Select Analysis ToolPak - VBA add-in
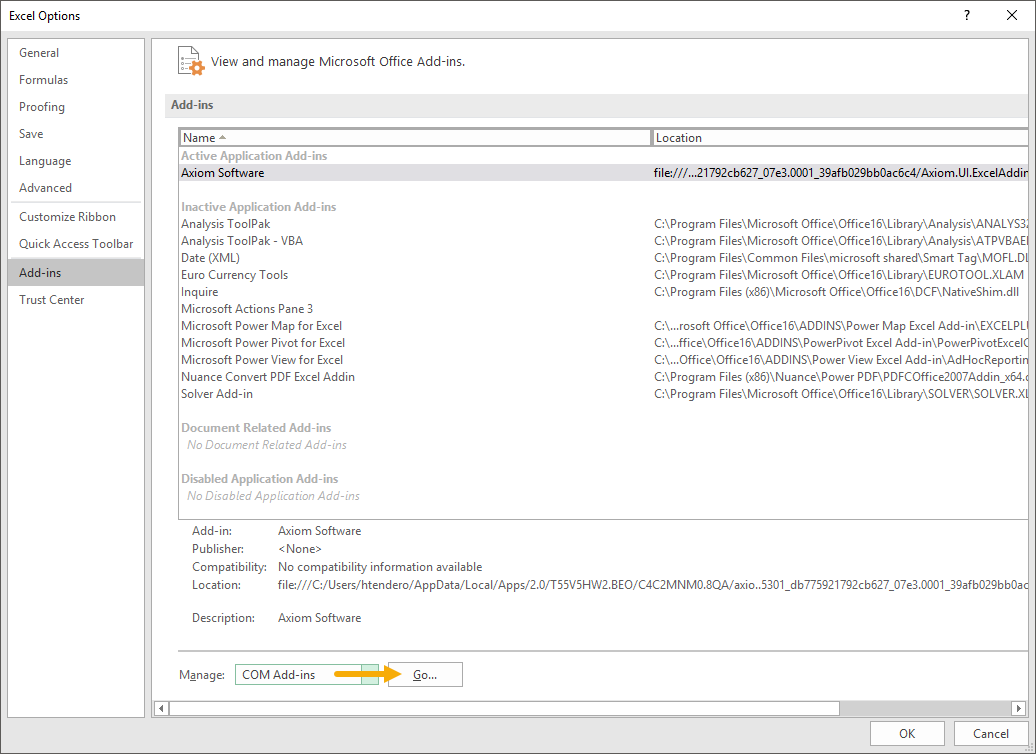Image resolution: width=1036 pixels, height=754 pixels. tap(604, 241)
